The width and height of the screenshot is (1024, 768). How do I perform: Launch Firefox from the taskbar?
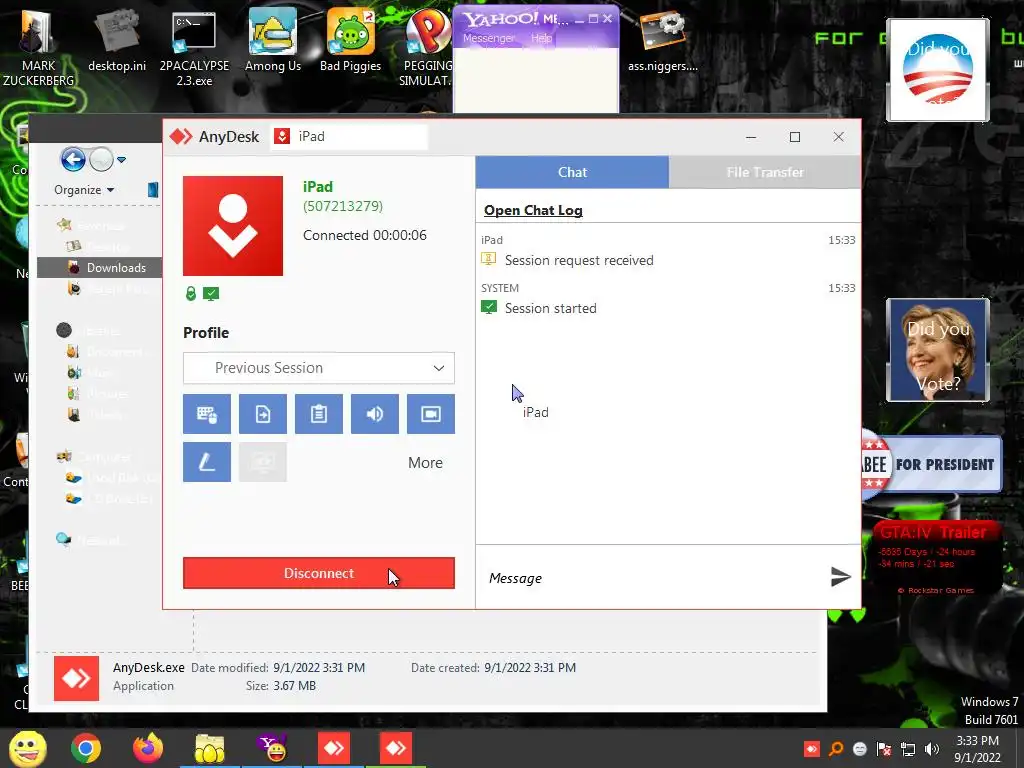point(148,748)
